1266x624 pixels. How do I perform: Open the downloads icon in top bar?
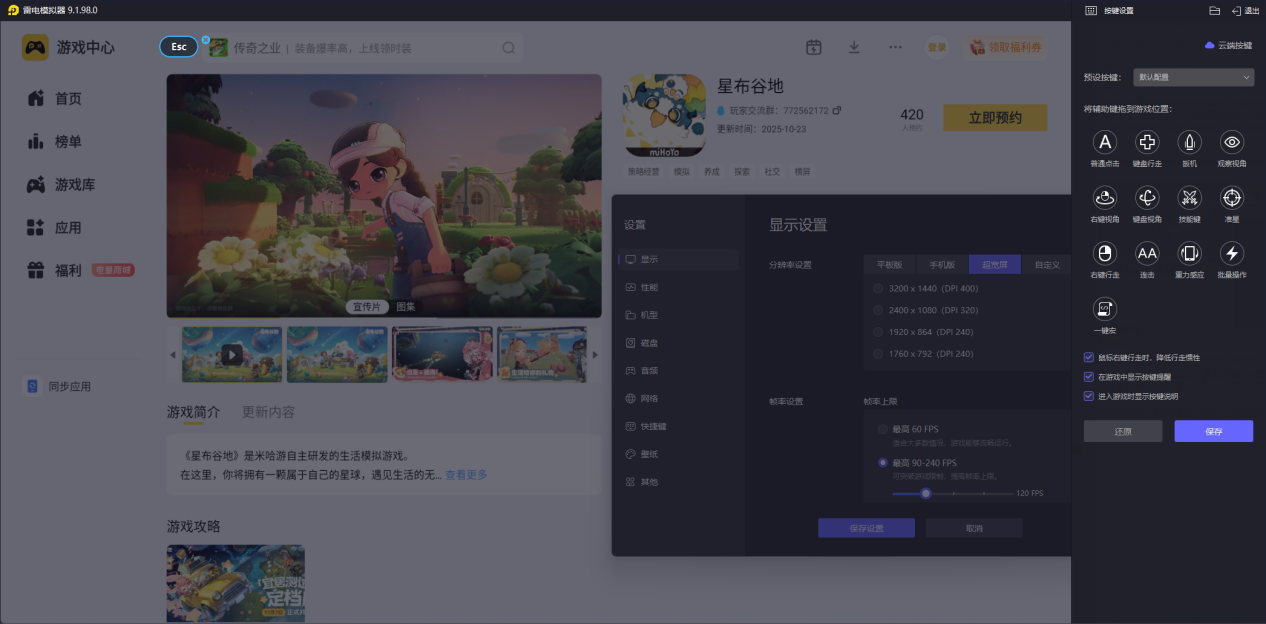[x=854, y=48]
